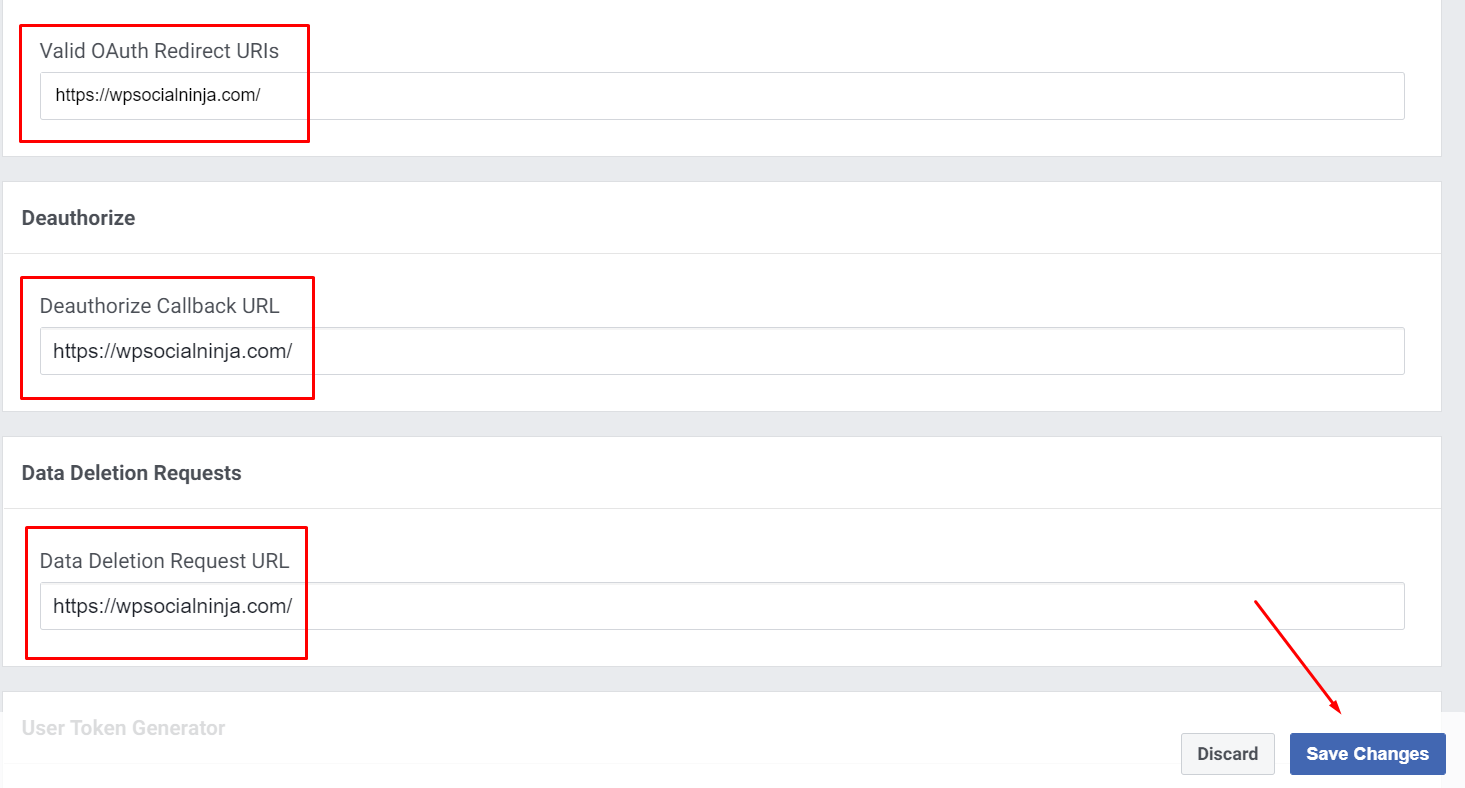Focus the Deauthorize Callback URL input field

(722, 351)
